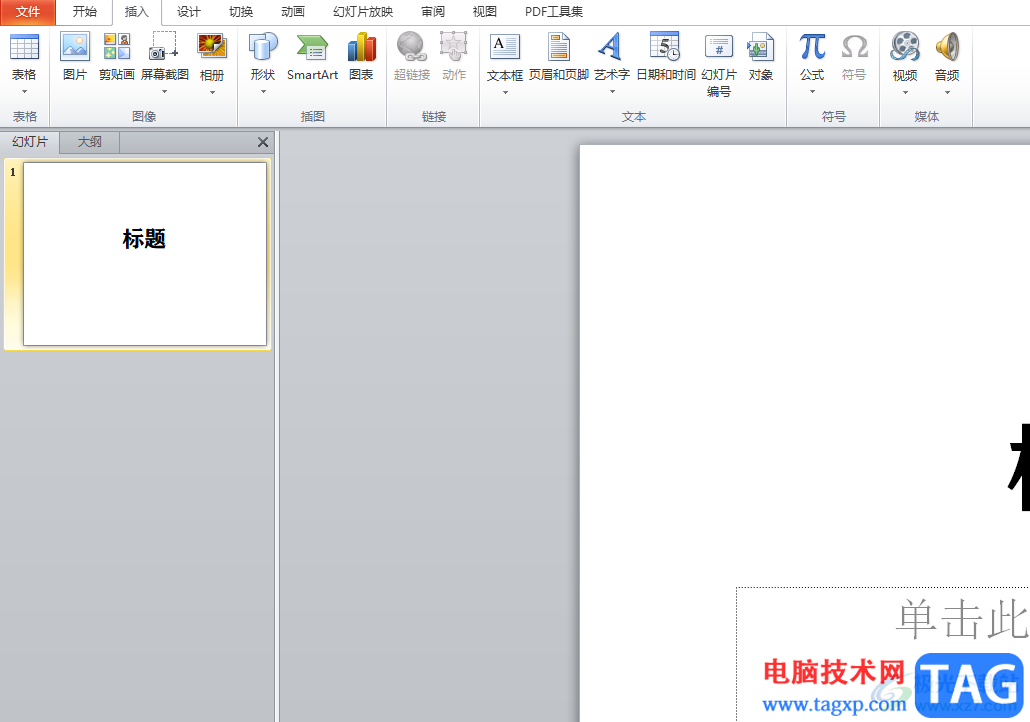Image resolution: width=1030 pixels, height=722 pixels.
Task: Click the 超链接 hyperlink icon
Action: [412, 48]
